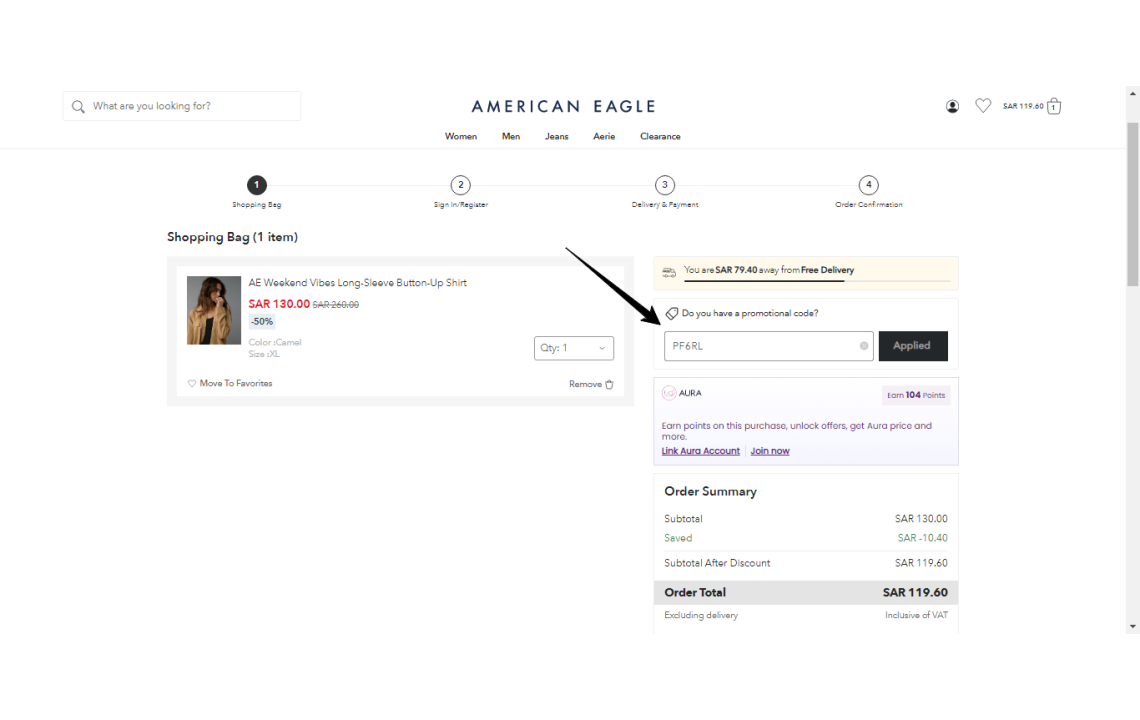Click the -50% discount badge

click(x=262, y=321)
